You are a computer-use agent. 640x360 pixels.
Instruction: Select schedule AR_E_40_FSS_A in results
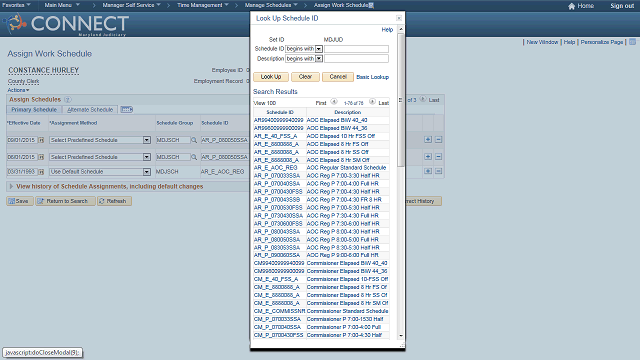click(276, 136)
